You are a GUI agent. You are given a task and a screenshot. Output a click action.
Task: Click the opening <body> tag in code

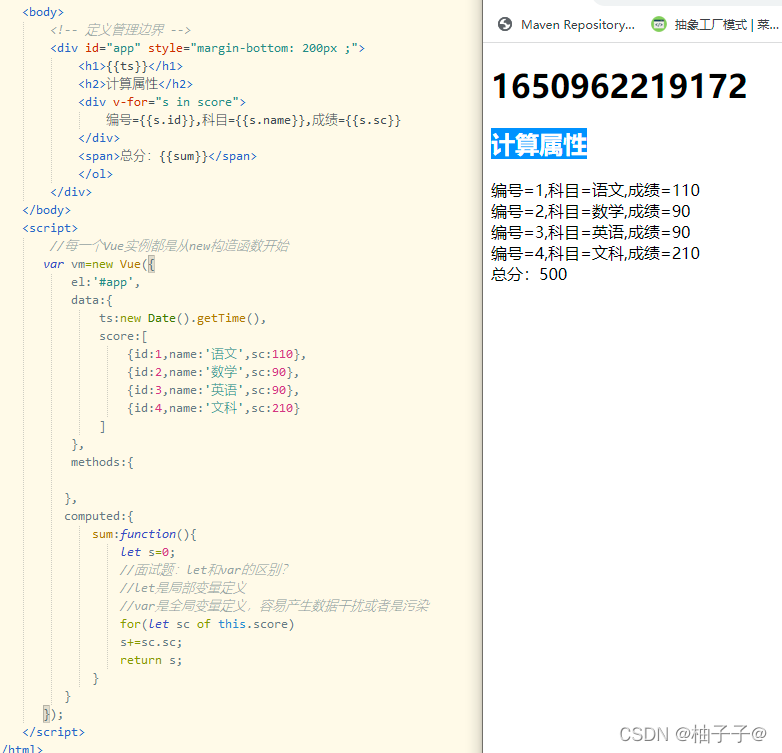(43, 12)
